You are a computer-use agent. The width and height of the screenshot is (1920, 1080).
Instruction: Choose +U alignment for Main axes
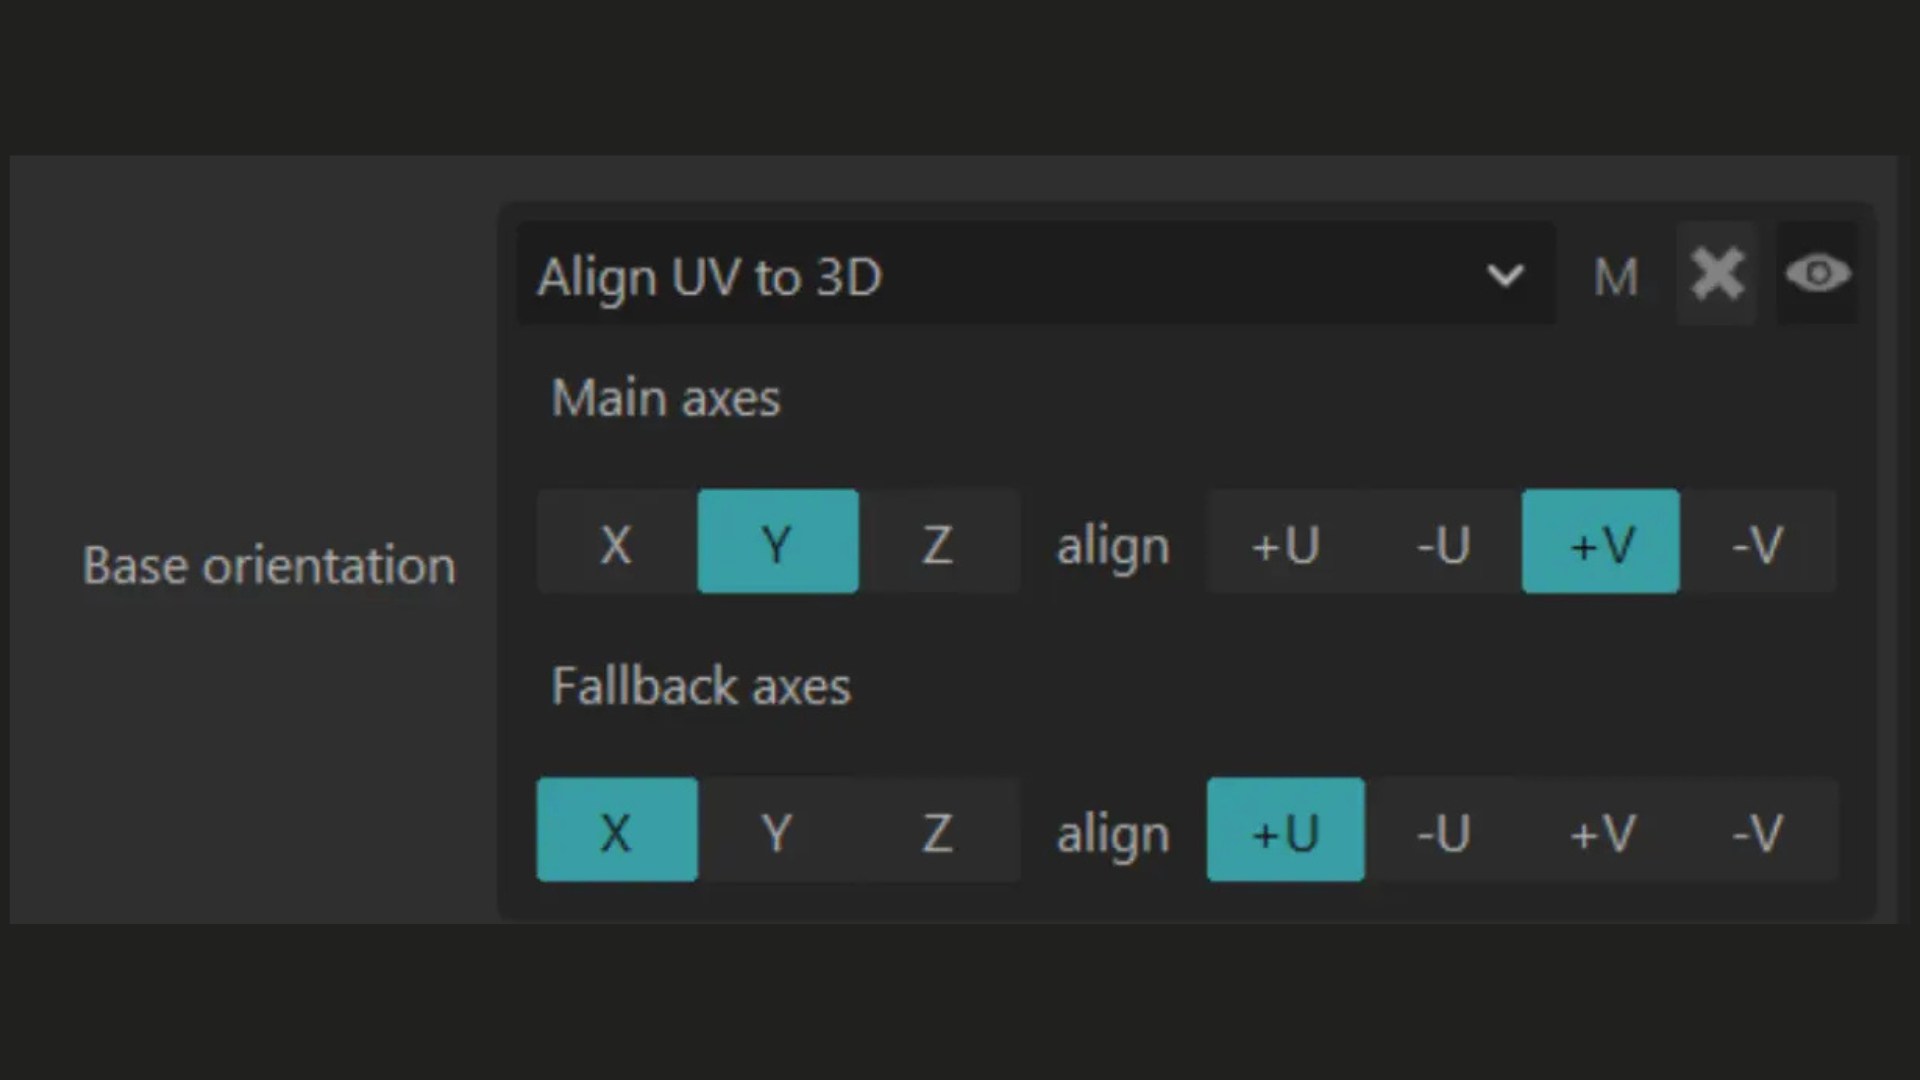tap(1286, 542)
